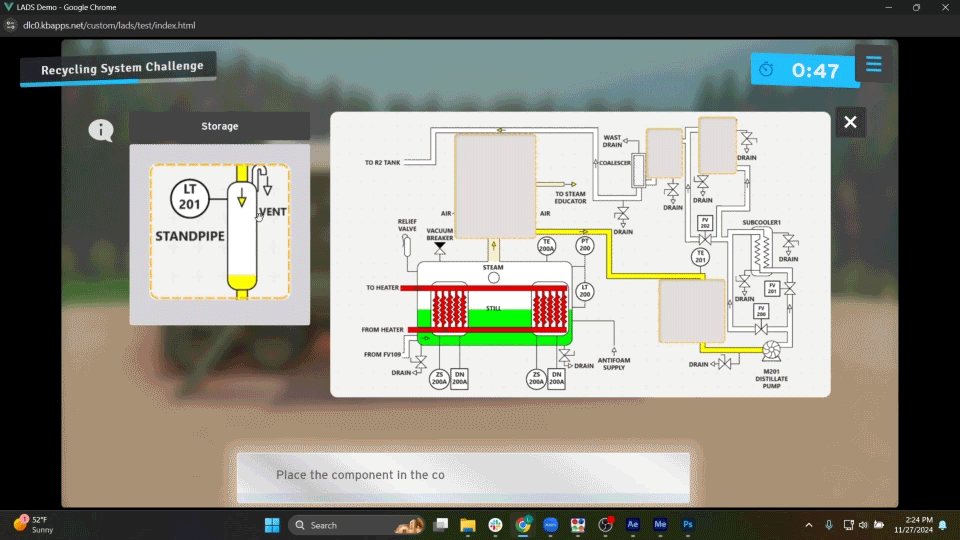Click the instruction text bar at bottom

coord(463,475)
